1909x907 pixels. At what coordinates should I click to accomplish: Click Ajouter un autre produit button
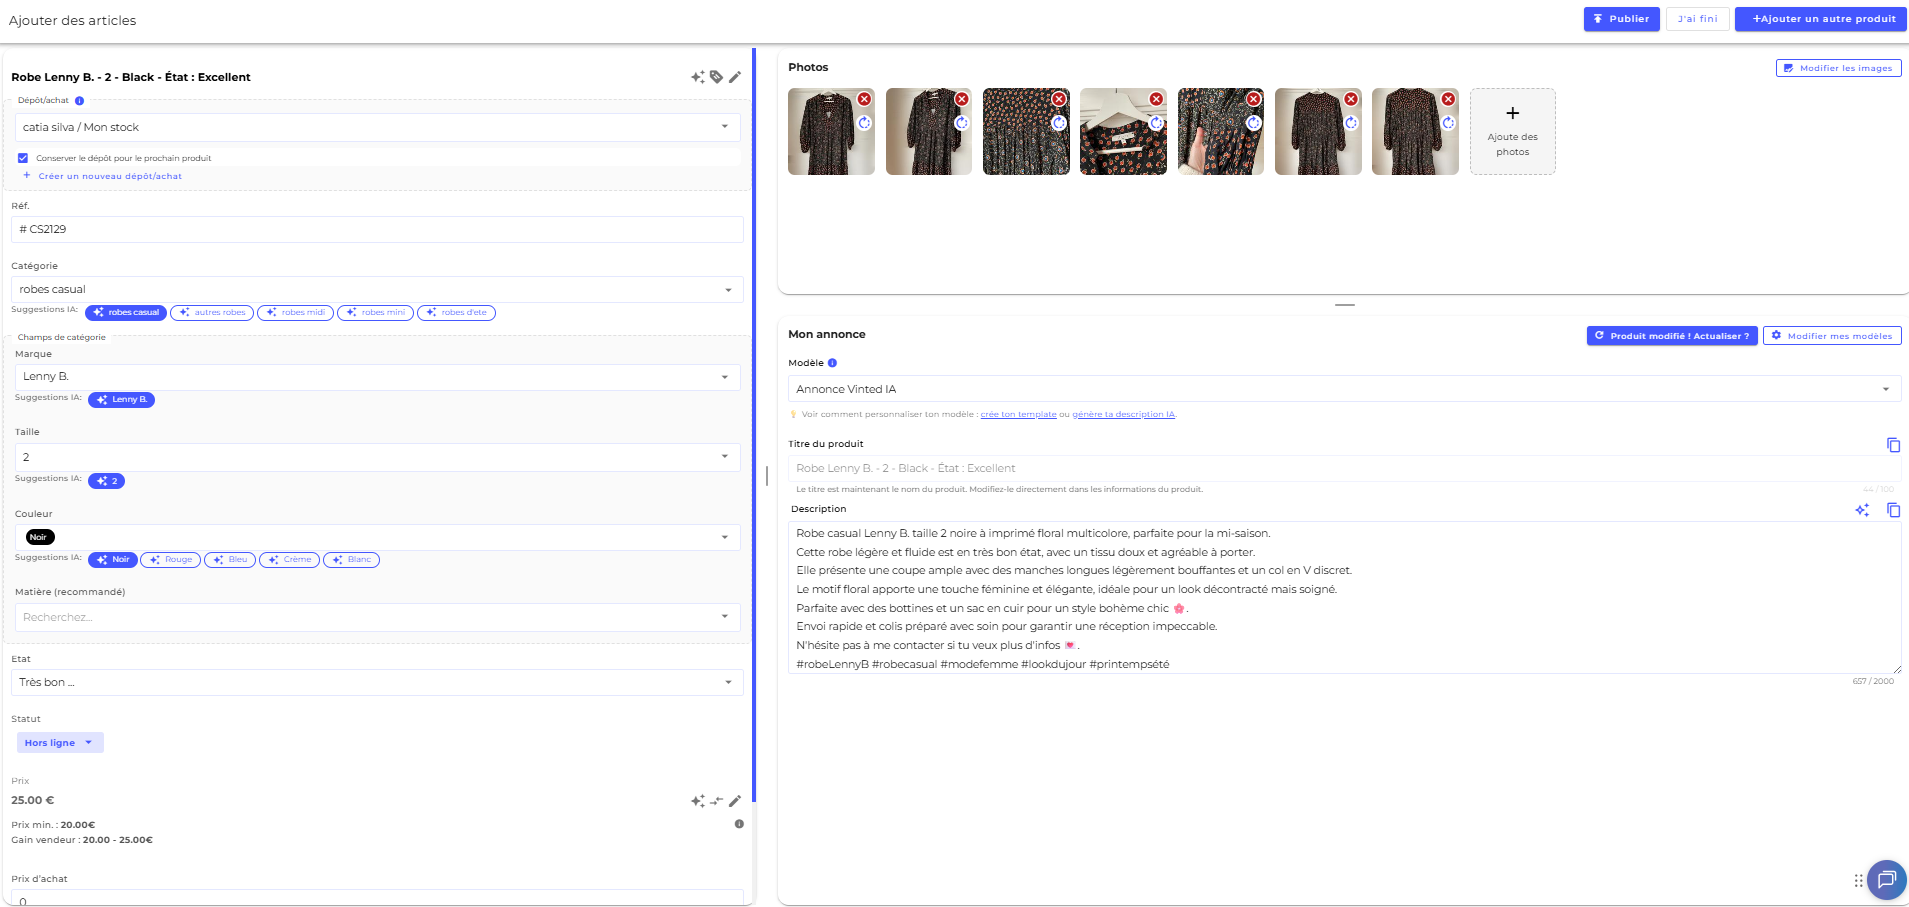[x=1820, y=19]
